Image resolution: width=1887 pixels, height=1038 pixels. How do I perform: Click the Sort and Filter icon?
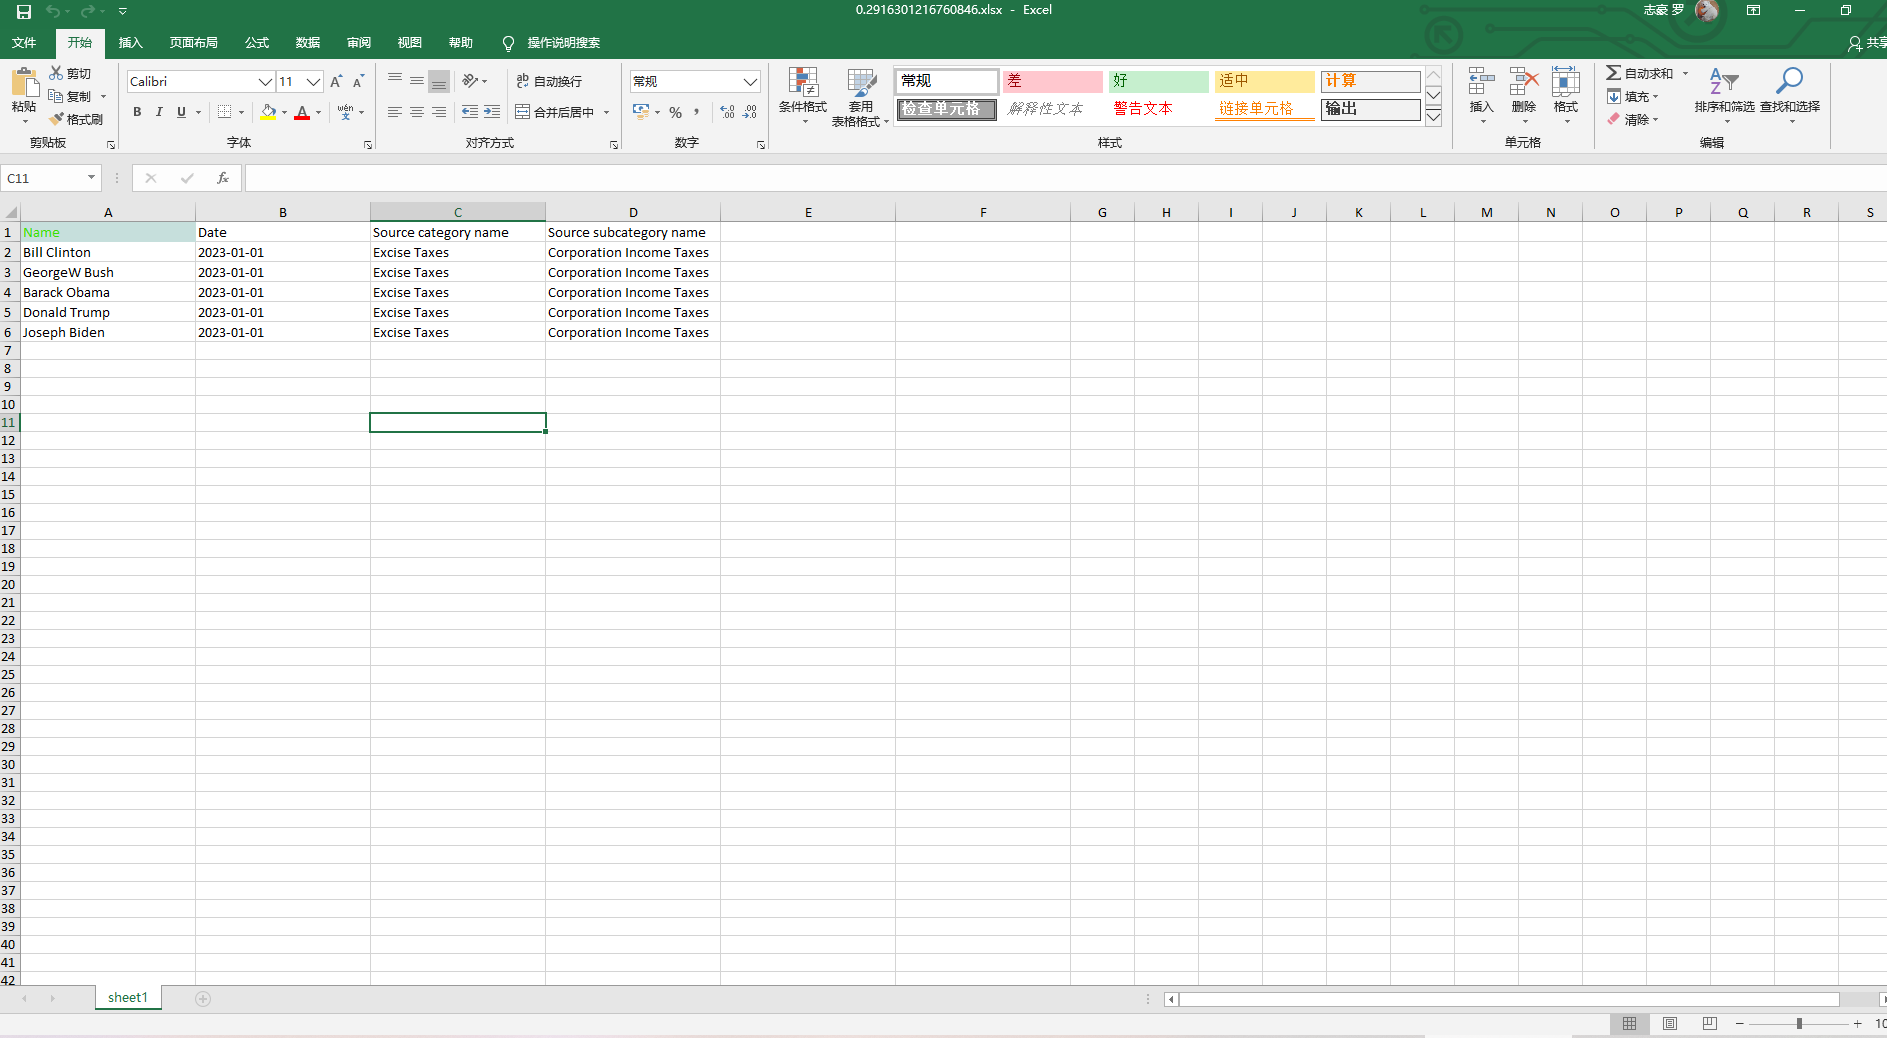coord(1724,82)
